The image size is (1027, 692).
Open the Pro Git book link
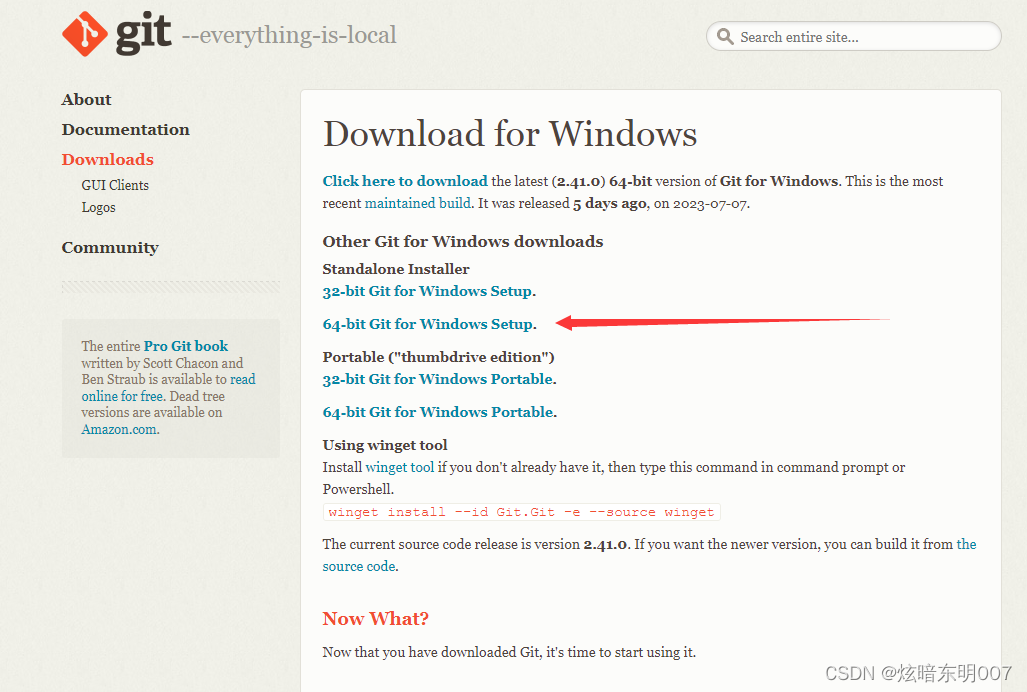[186, 346]
